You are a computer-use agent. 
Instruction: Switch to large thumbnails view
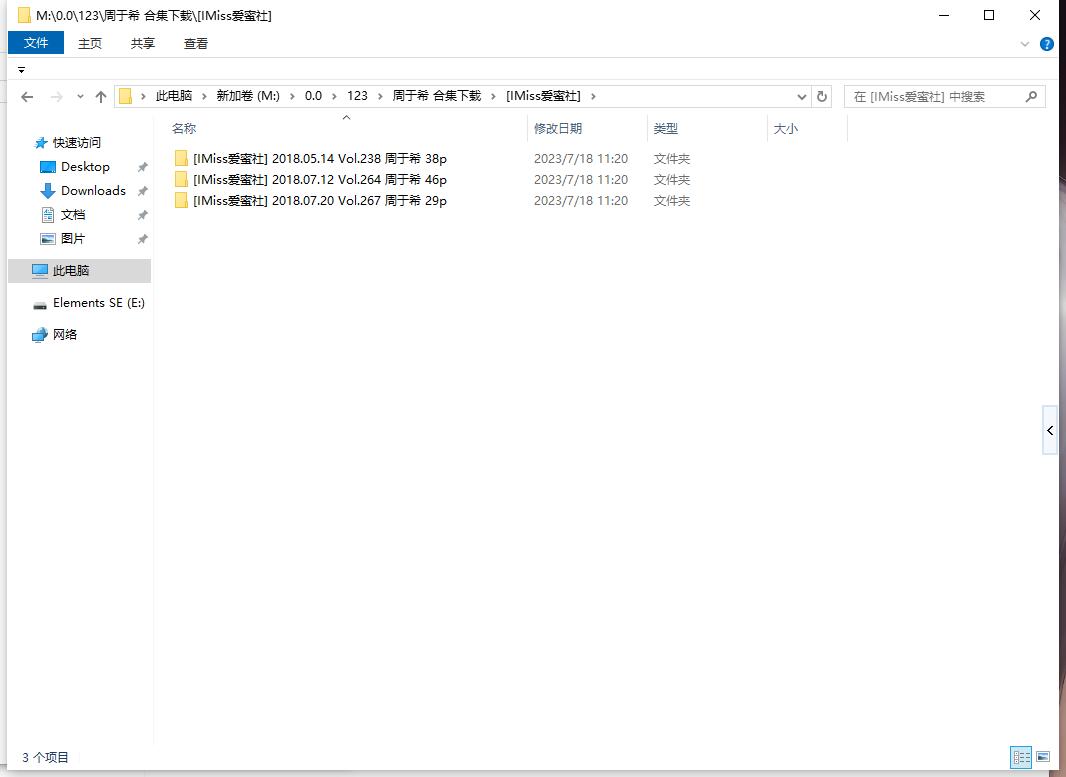coord(1042,757)
